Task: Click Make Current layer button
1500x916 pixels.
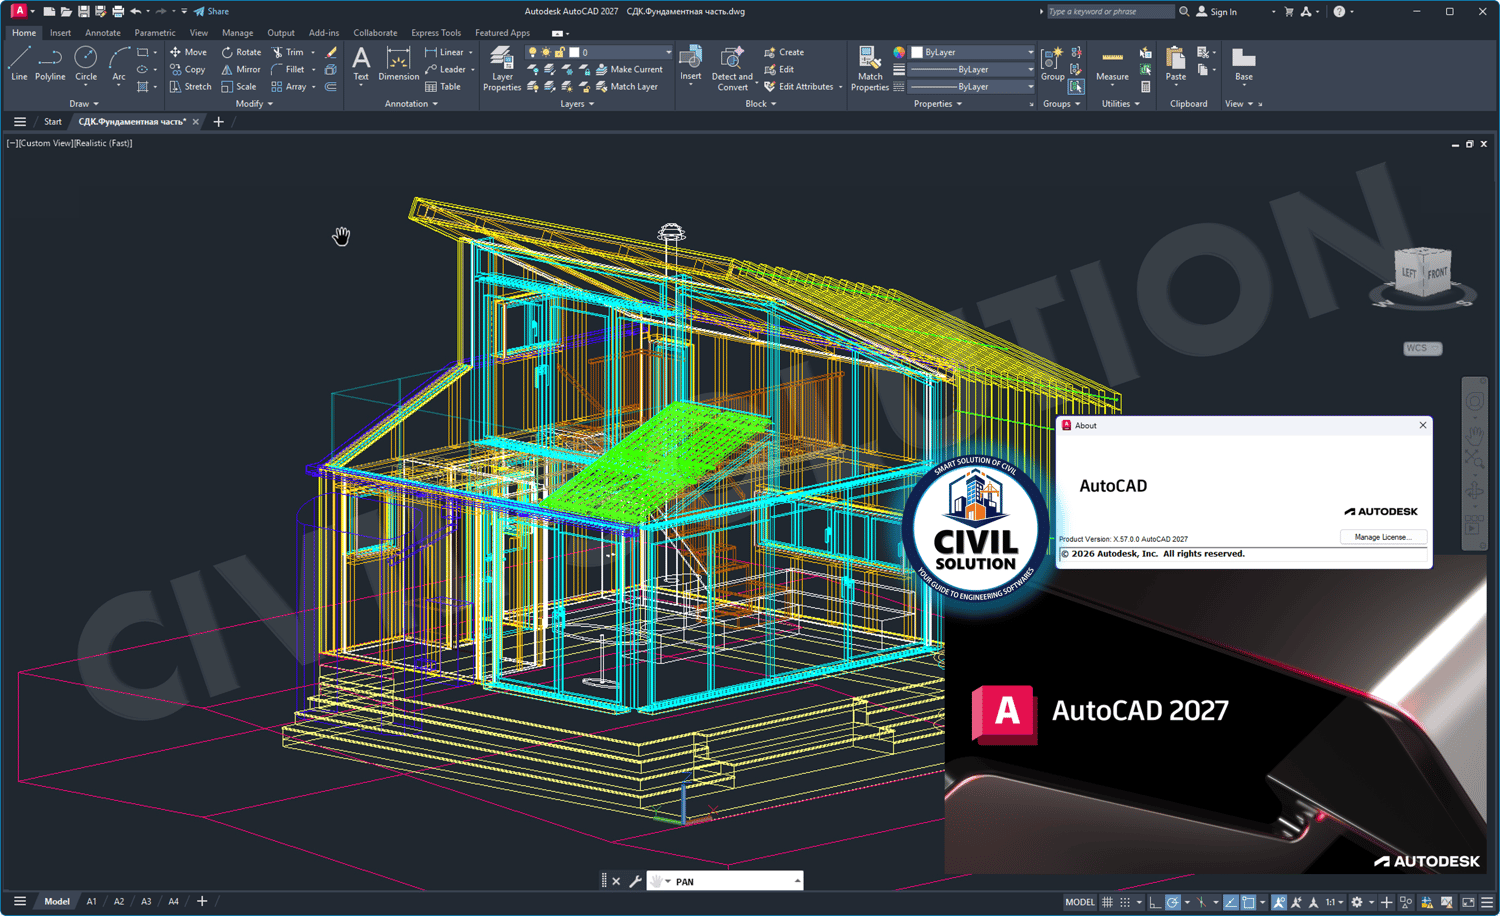Action: point(629,69)
